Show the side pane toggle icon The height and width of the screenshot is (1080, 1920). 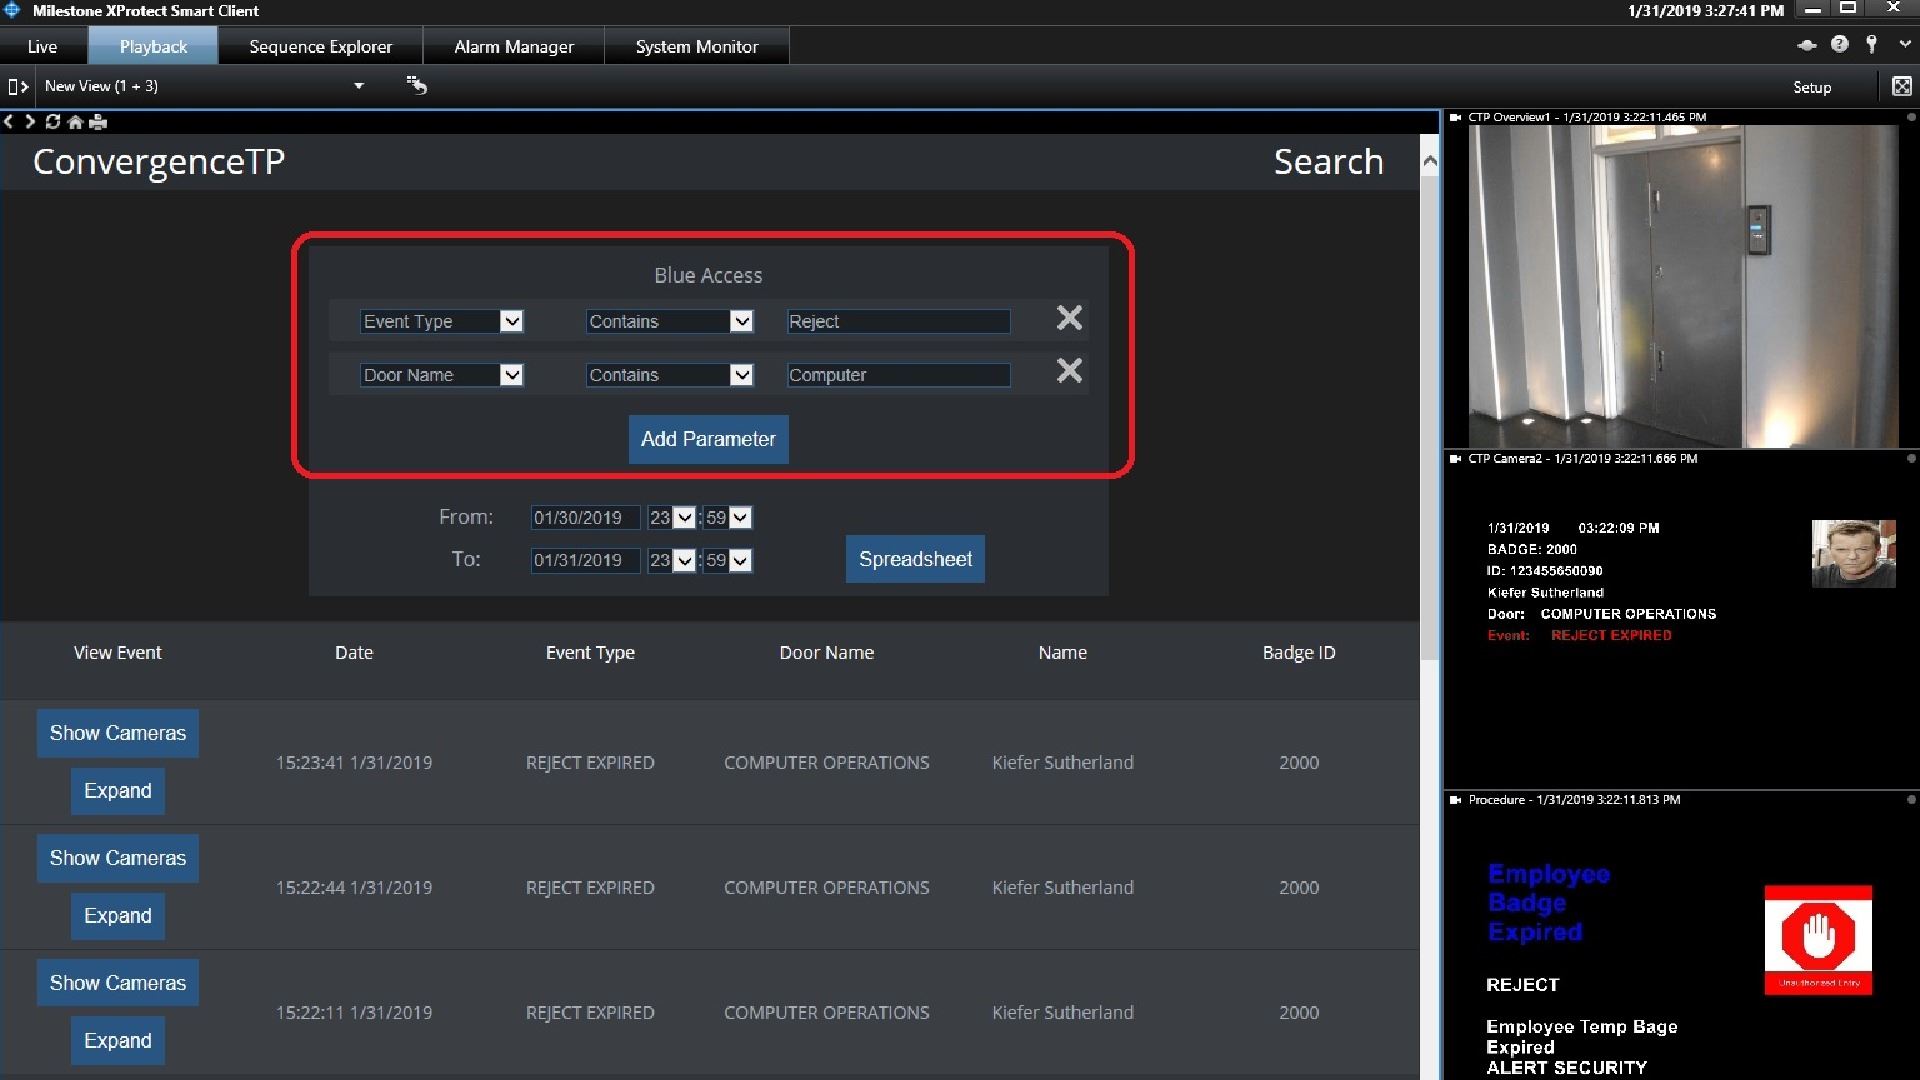coord(18,87)
